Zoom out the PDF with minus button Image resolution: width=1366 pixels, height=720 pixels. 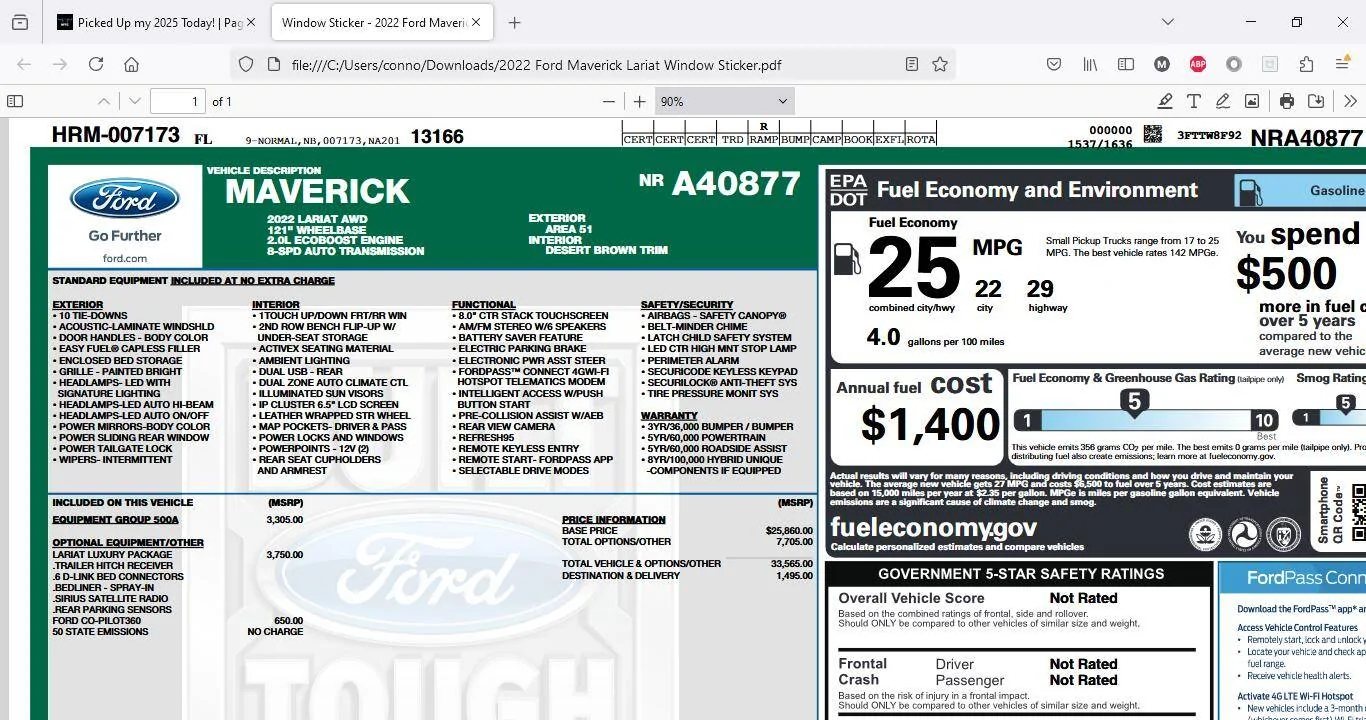point(609,101)
